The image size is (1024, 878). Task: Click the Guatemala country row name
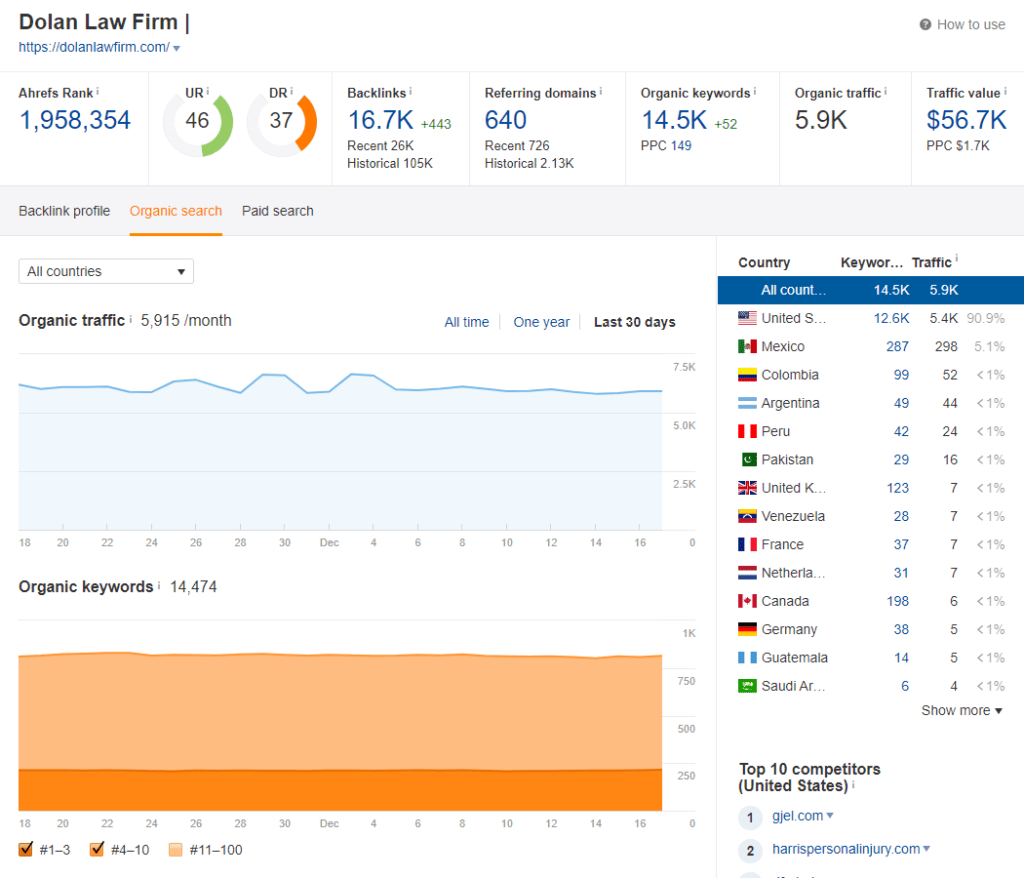[x=794, y=658]
